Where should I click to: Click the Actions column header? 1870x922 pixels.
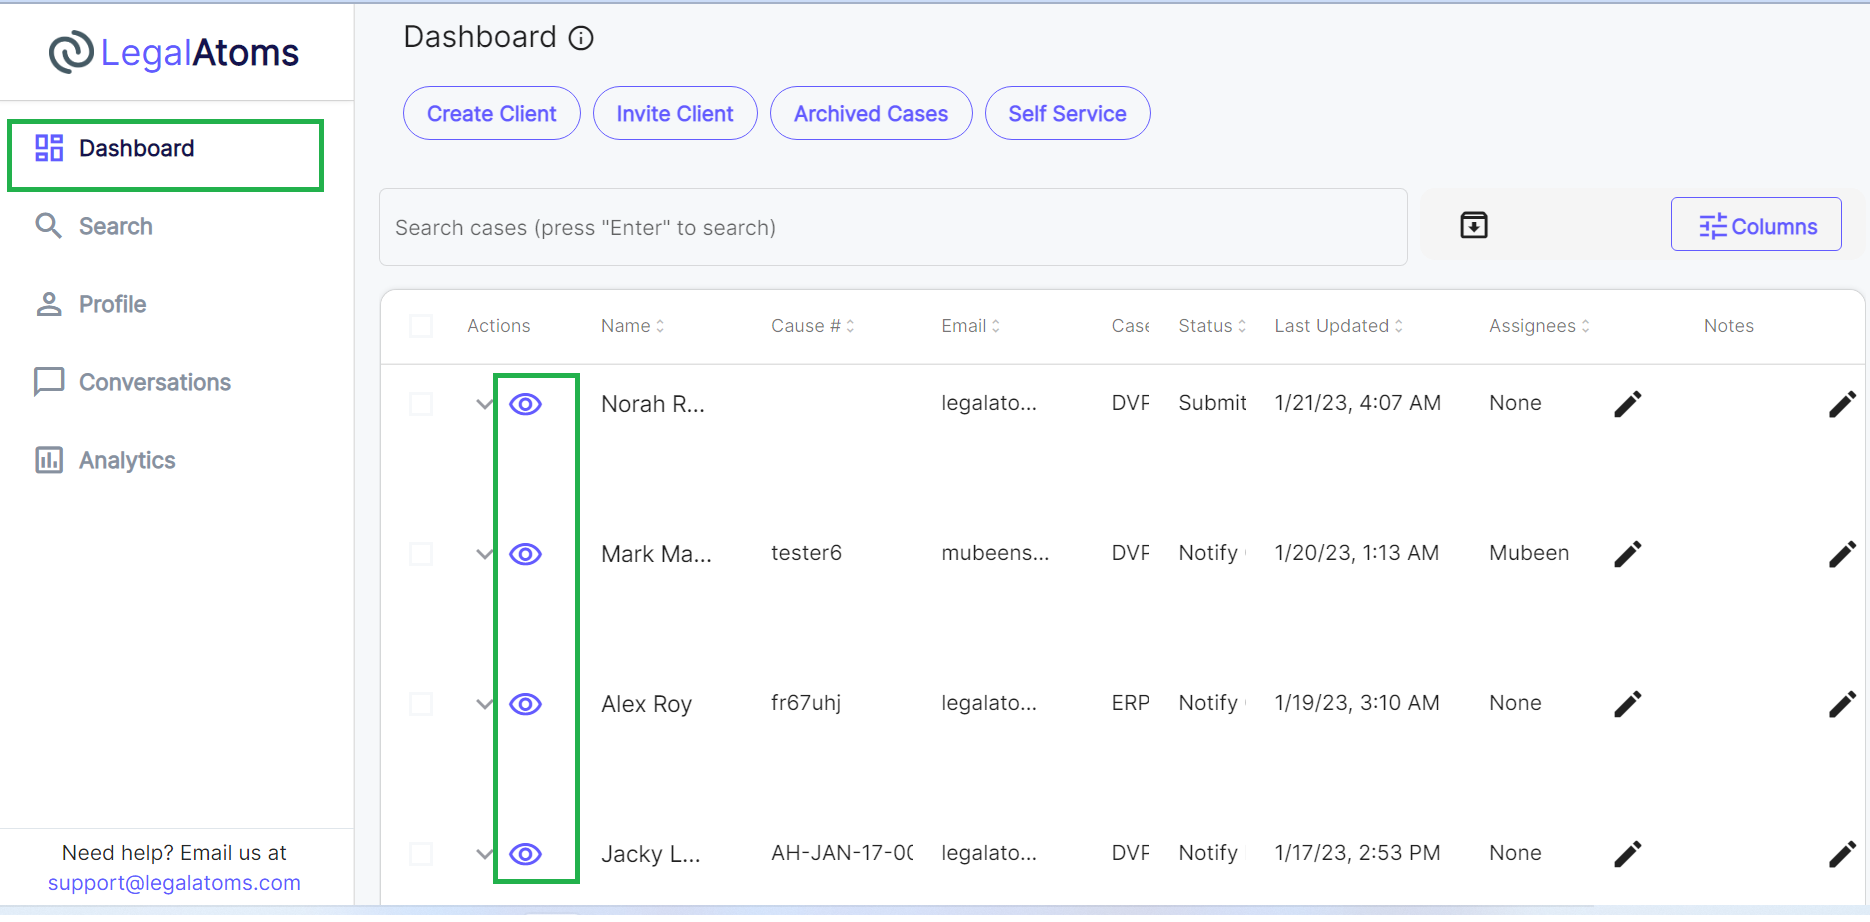point(499,326)
